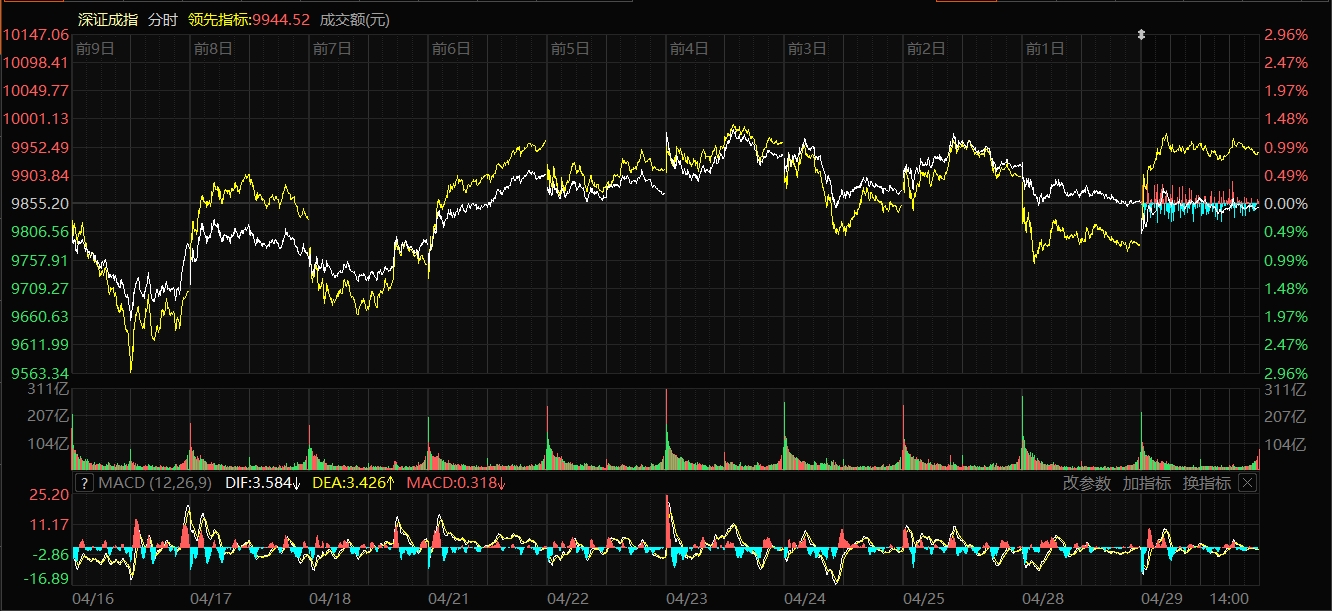Select the 前1日 day marker
Viewport: 1332px width, 611px height.
1045,48
